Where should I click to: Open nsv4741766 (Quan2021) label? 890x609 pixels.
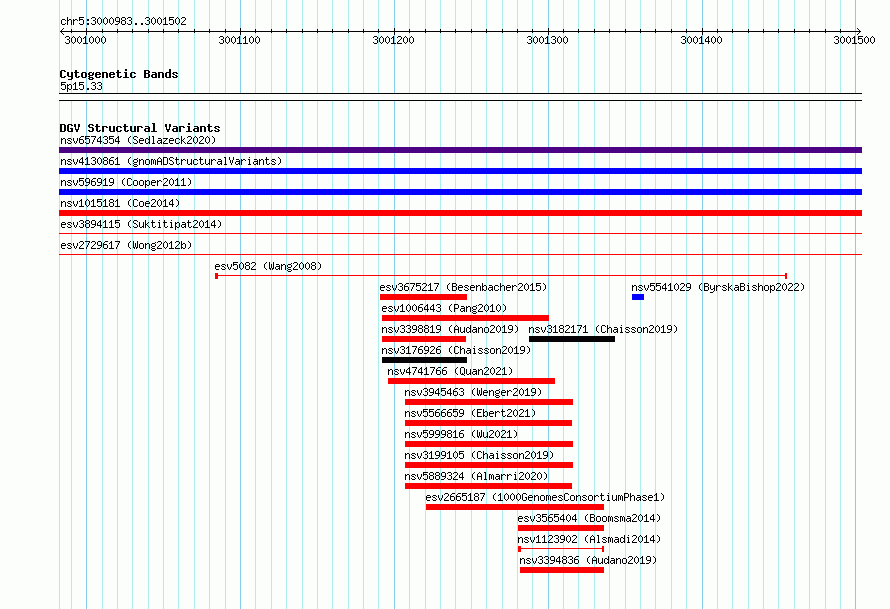450,371
